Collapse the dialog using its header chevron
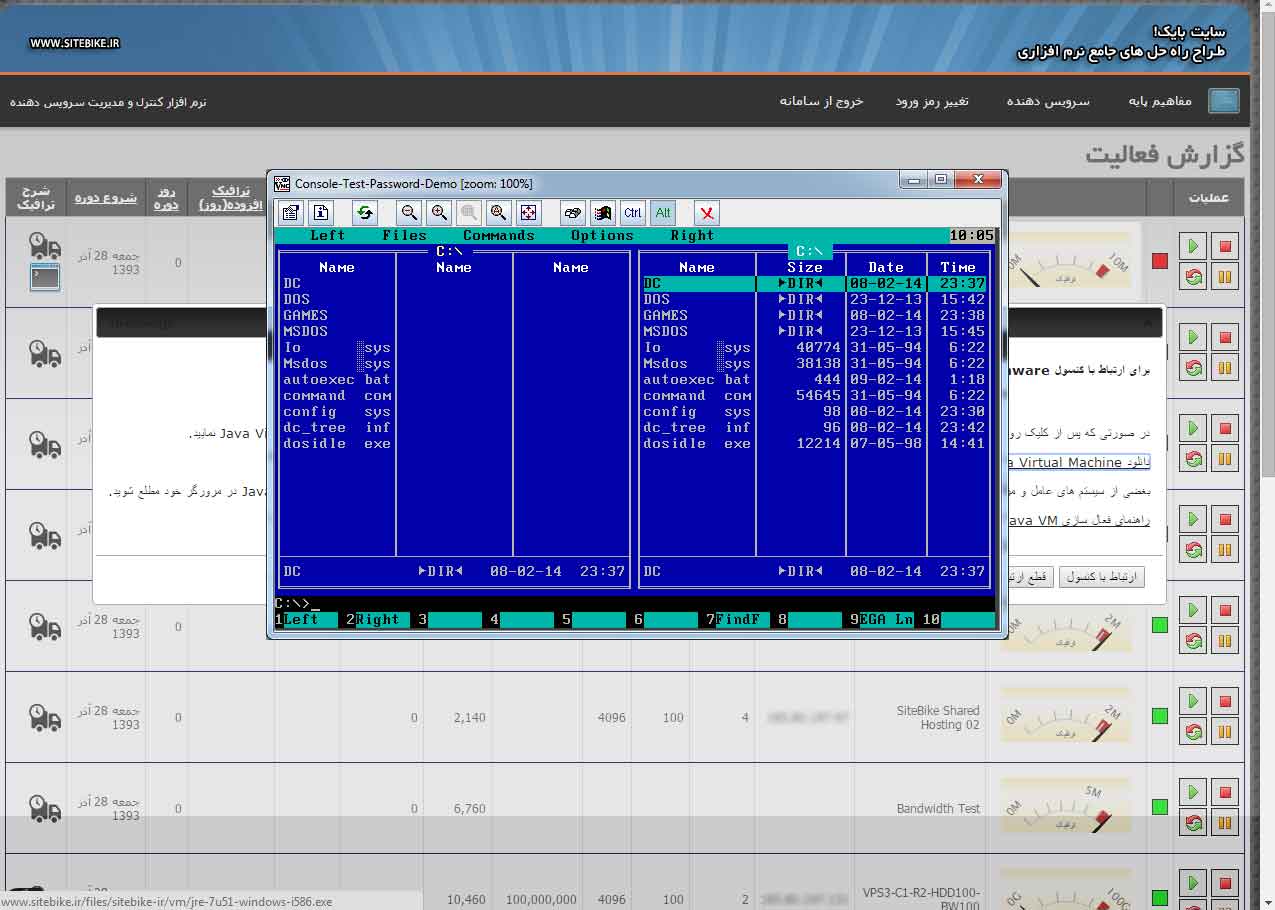Viewport: 1275px width, 910px height. point(1148,322)
